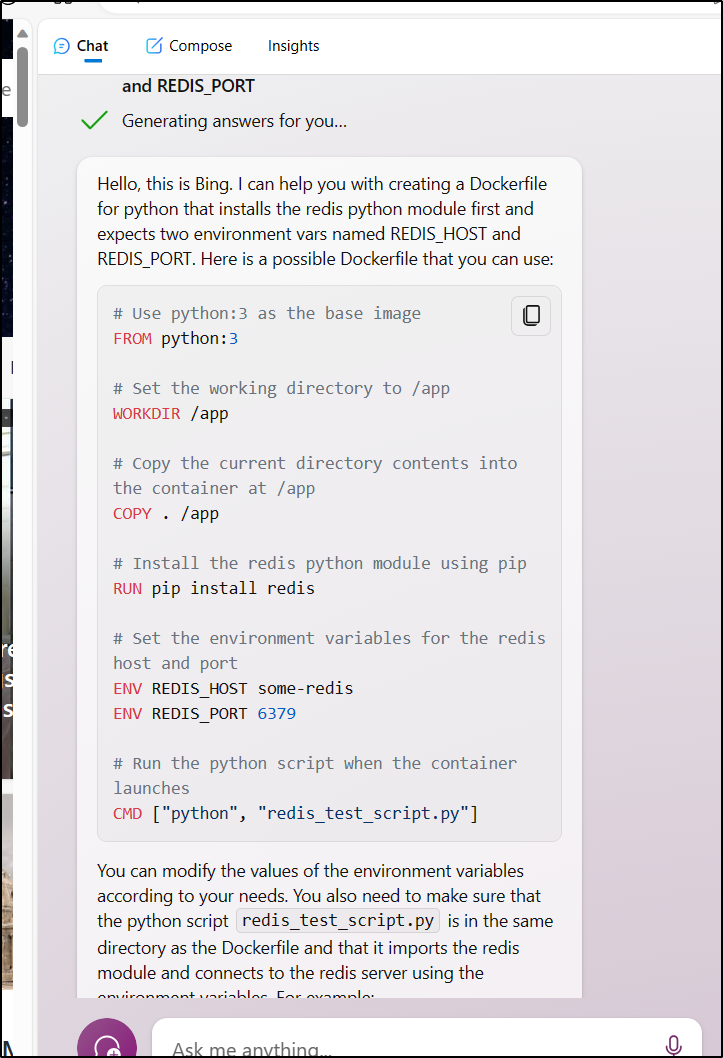Click the COPY . /app line
The height and width of the screenshot is (1058, 723).
point(166,513)
